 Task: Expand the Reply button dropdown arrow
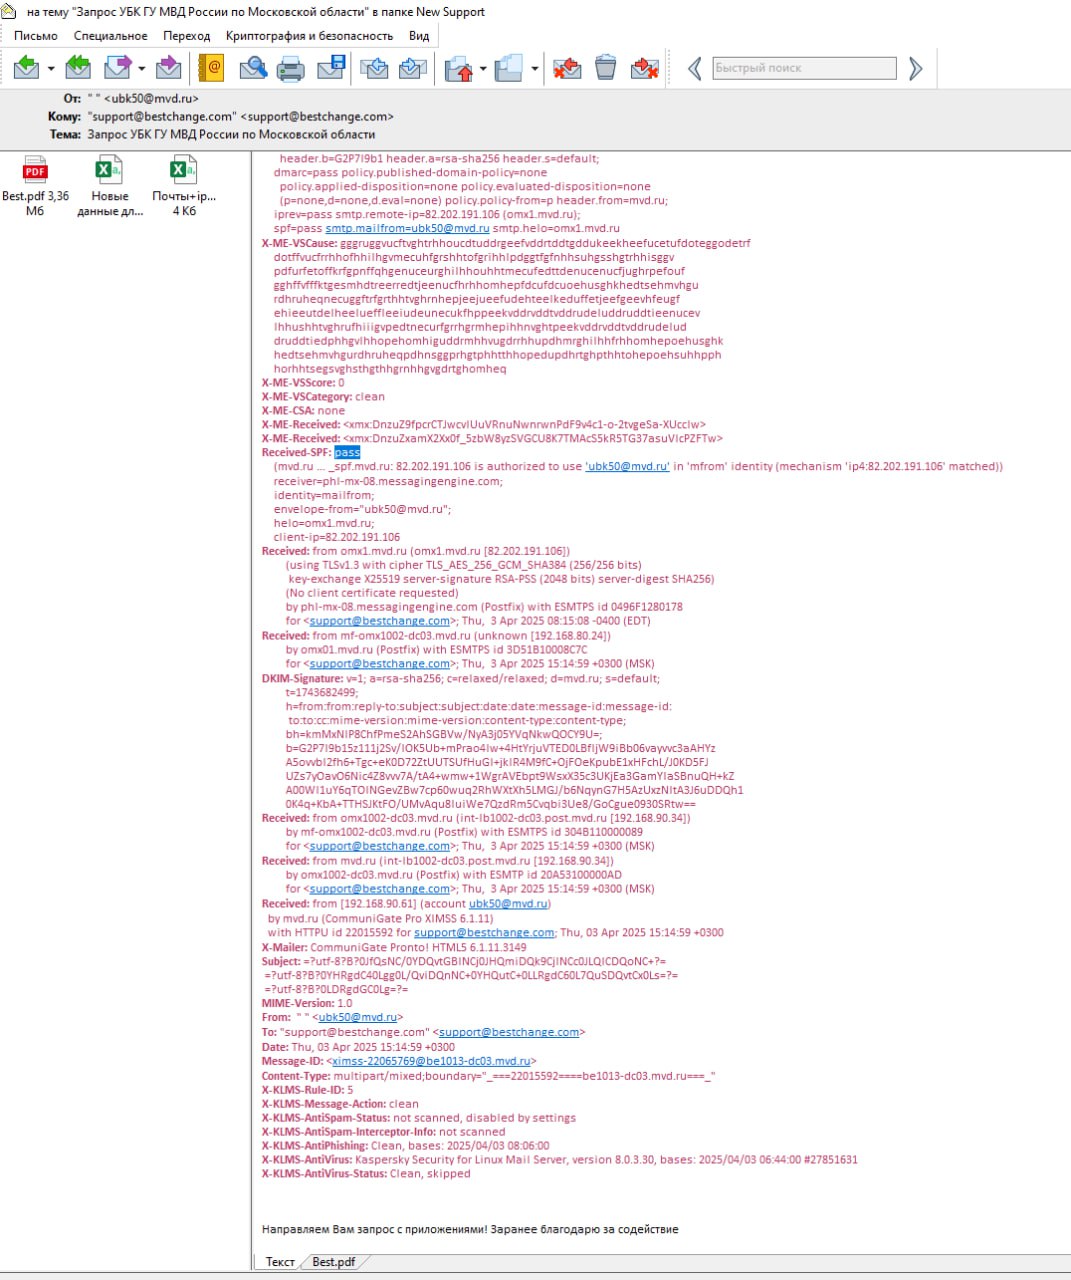pyautogui.click(x=51, y=69)
